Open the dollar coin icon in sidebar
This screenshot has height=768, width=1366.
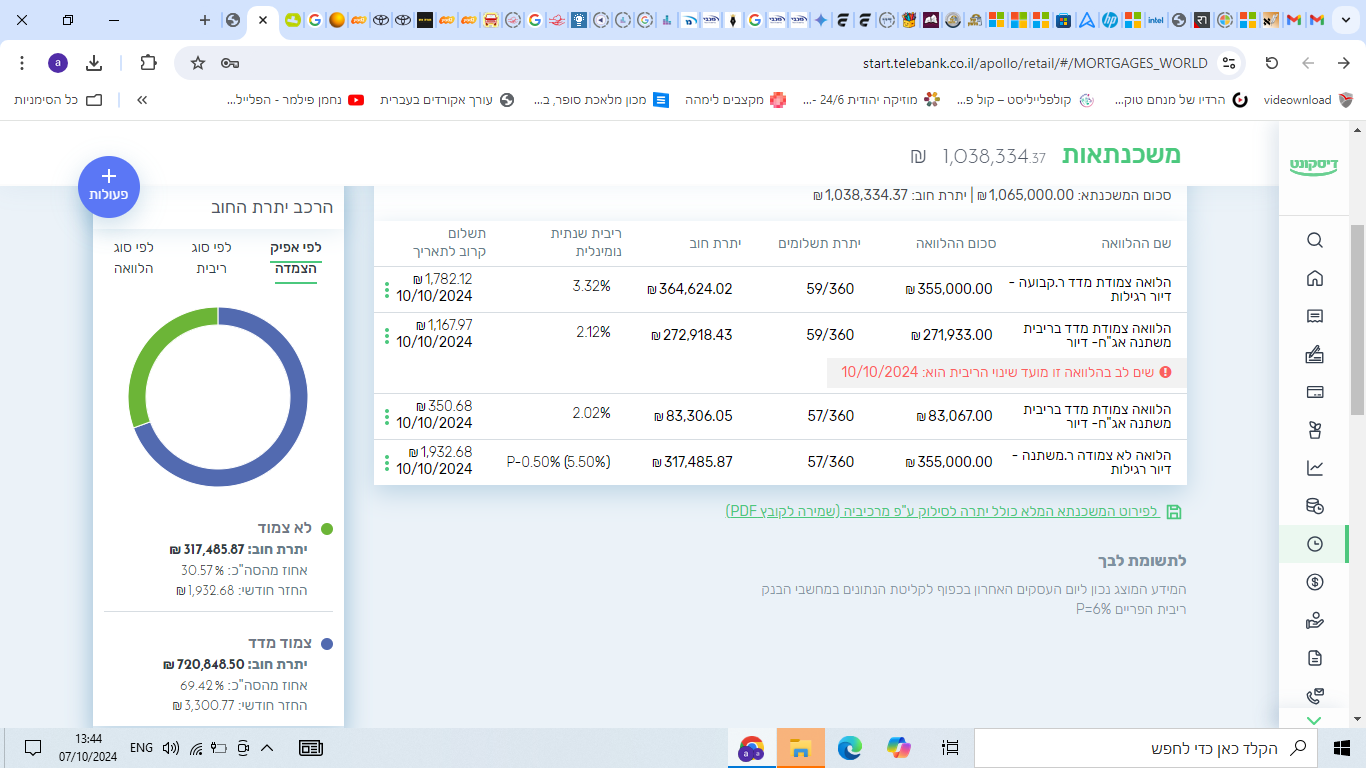(1315, 582)
